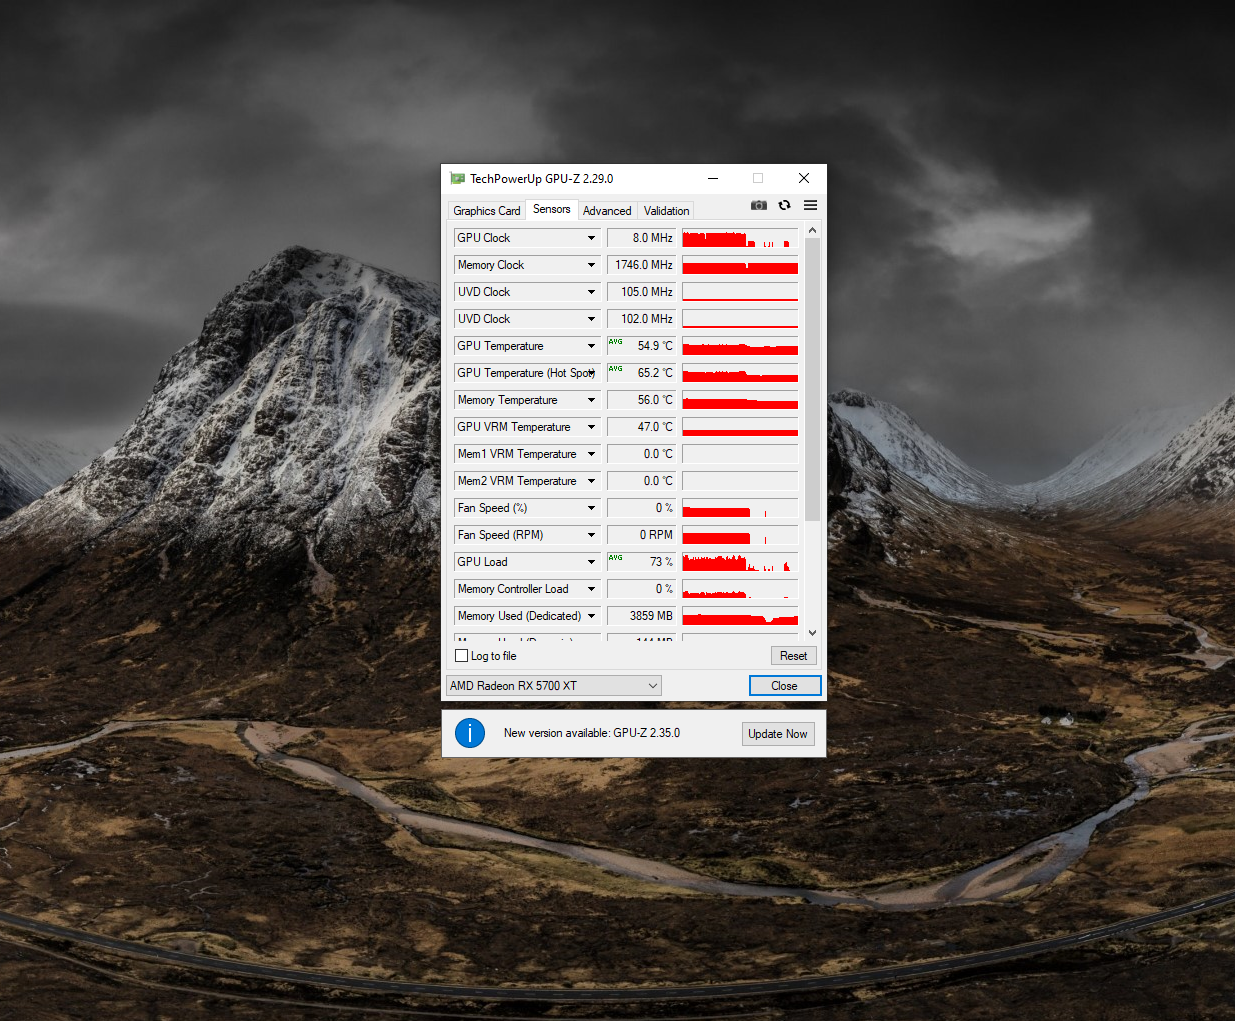This screenshot has height=1021, width=1235.
Task: Click the Close button in GPU-Z
Action: coord(785,686)
